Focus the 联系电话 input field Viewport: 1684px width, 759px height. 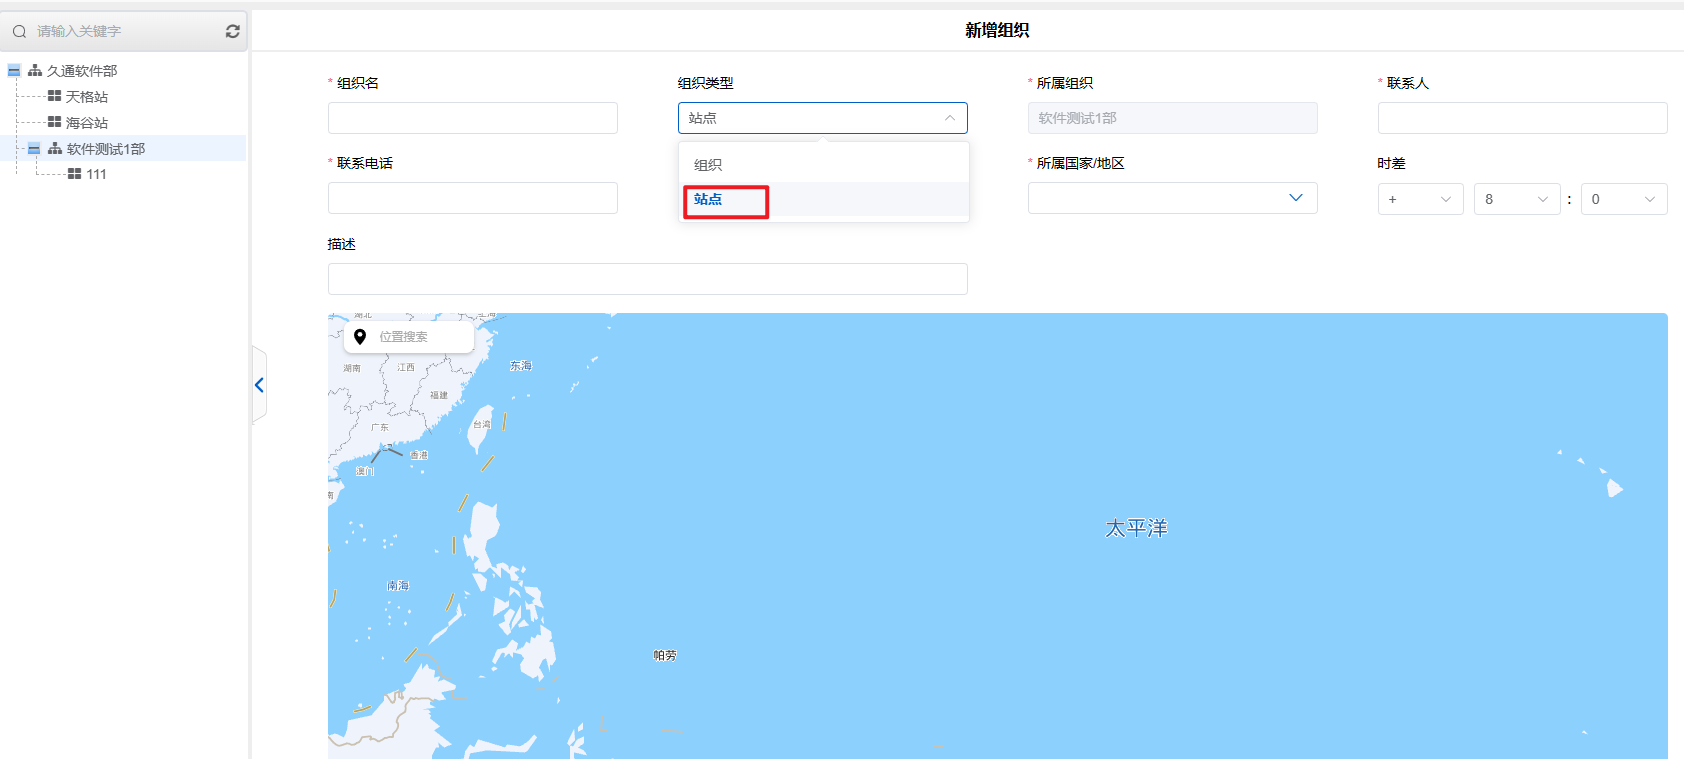coord(472,198)
